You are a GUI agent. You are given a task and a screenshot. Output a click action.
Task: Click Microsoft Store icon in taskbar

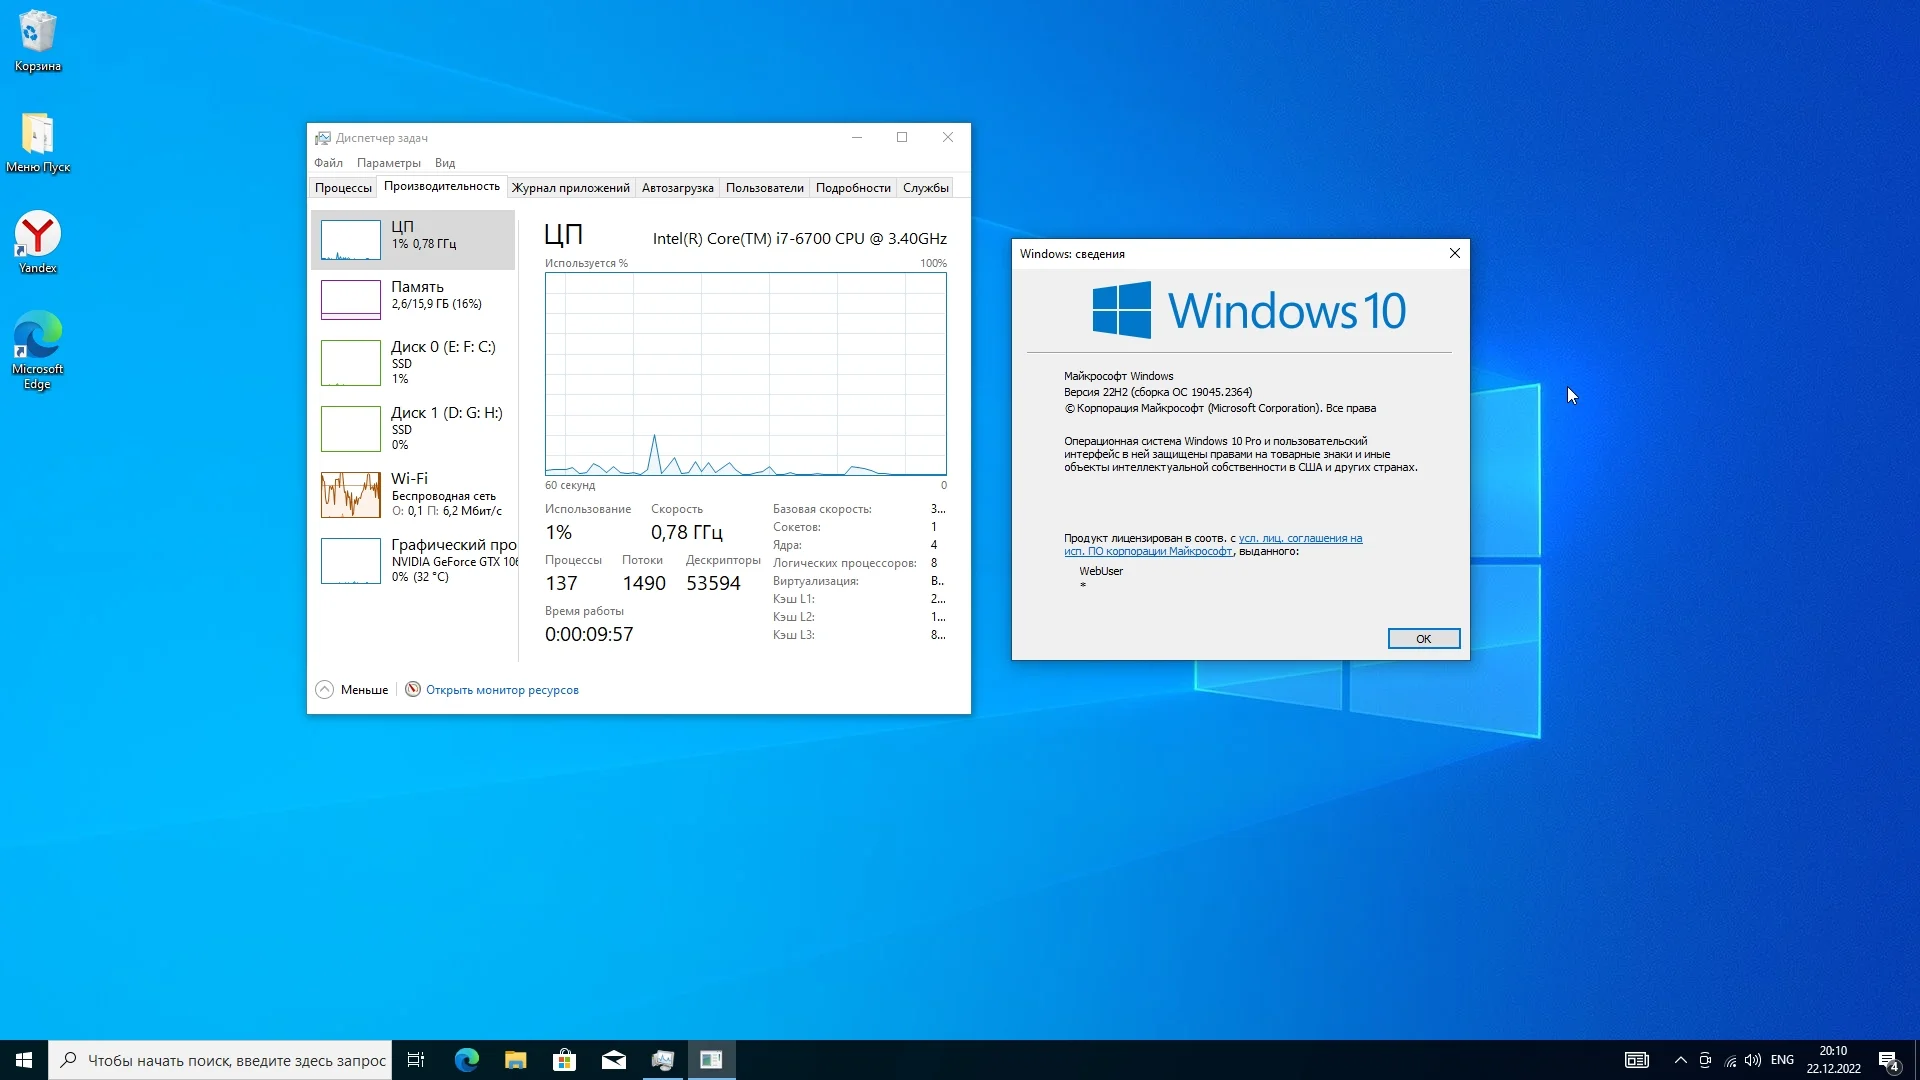pyautogui.click(x=564, y=1060)
